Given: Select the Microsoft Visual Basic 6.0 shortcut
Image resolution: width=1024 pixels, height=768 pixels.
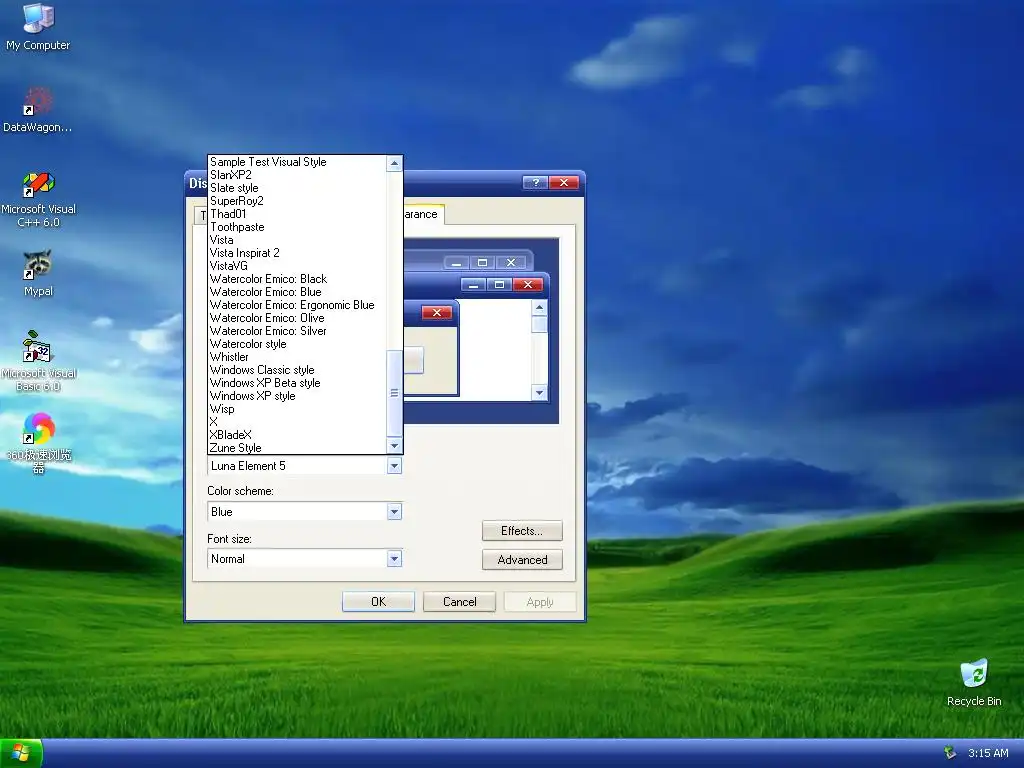Looking at the screenshot, I should pyautogui.click(x=38, y=360).
